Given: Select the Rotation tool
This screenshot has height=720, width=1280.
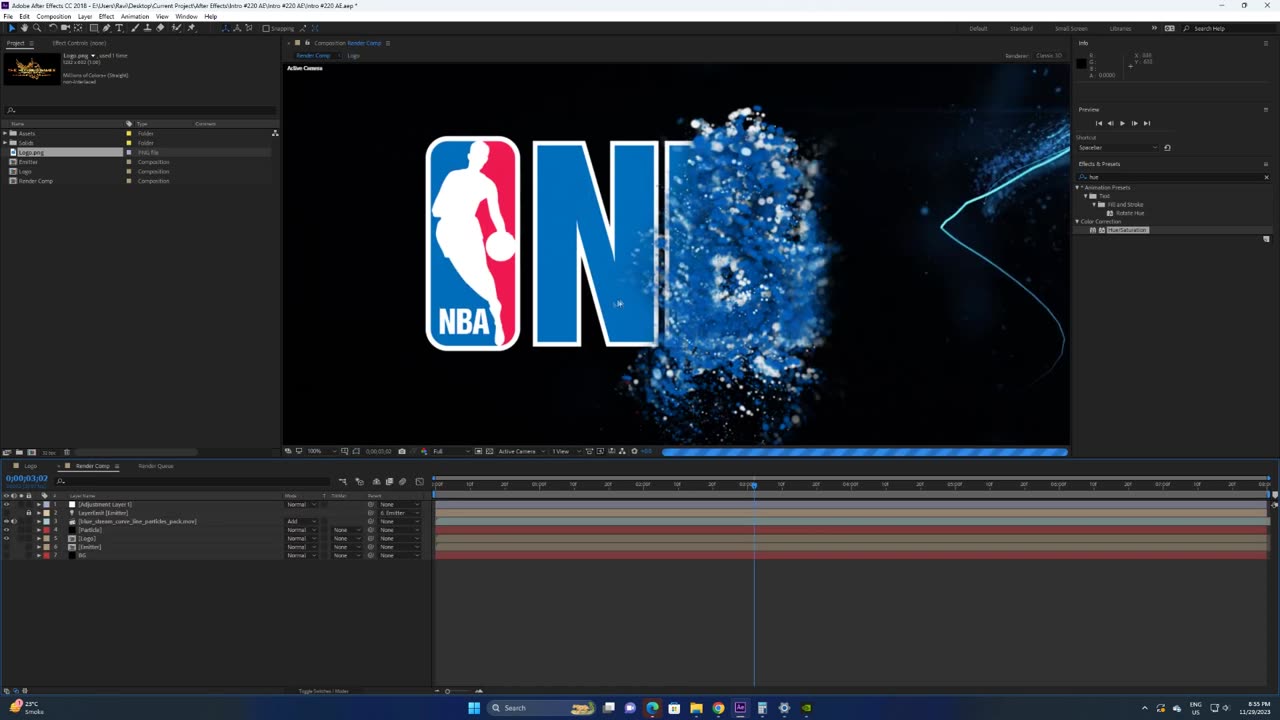Looking at the screenshot, I should coord(53,28).
